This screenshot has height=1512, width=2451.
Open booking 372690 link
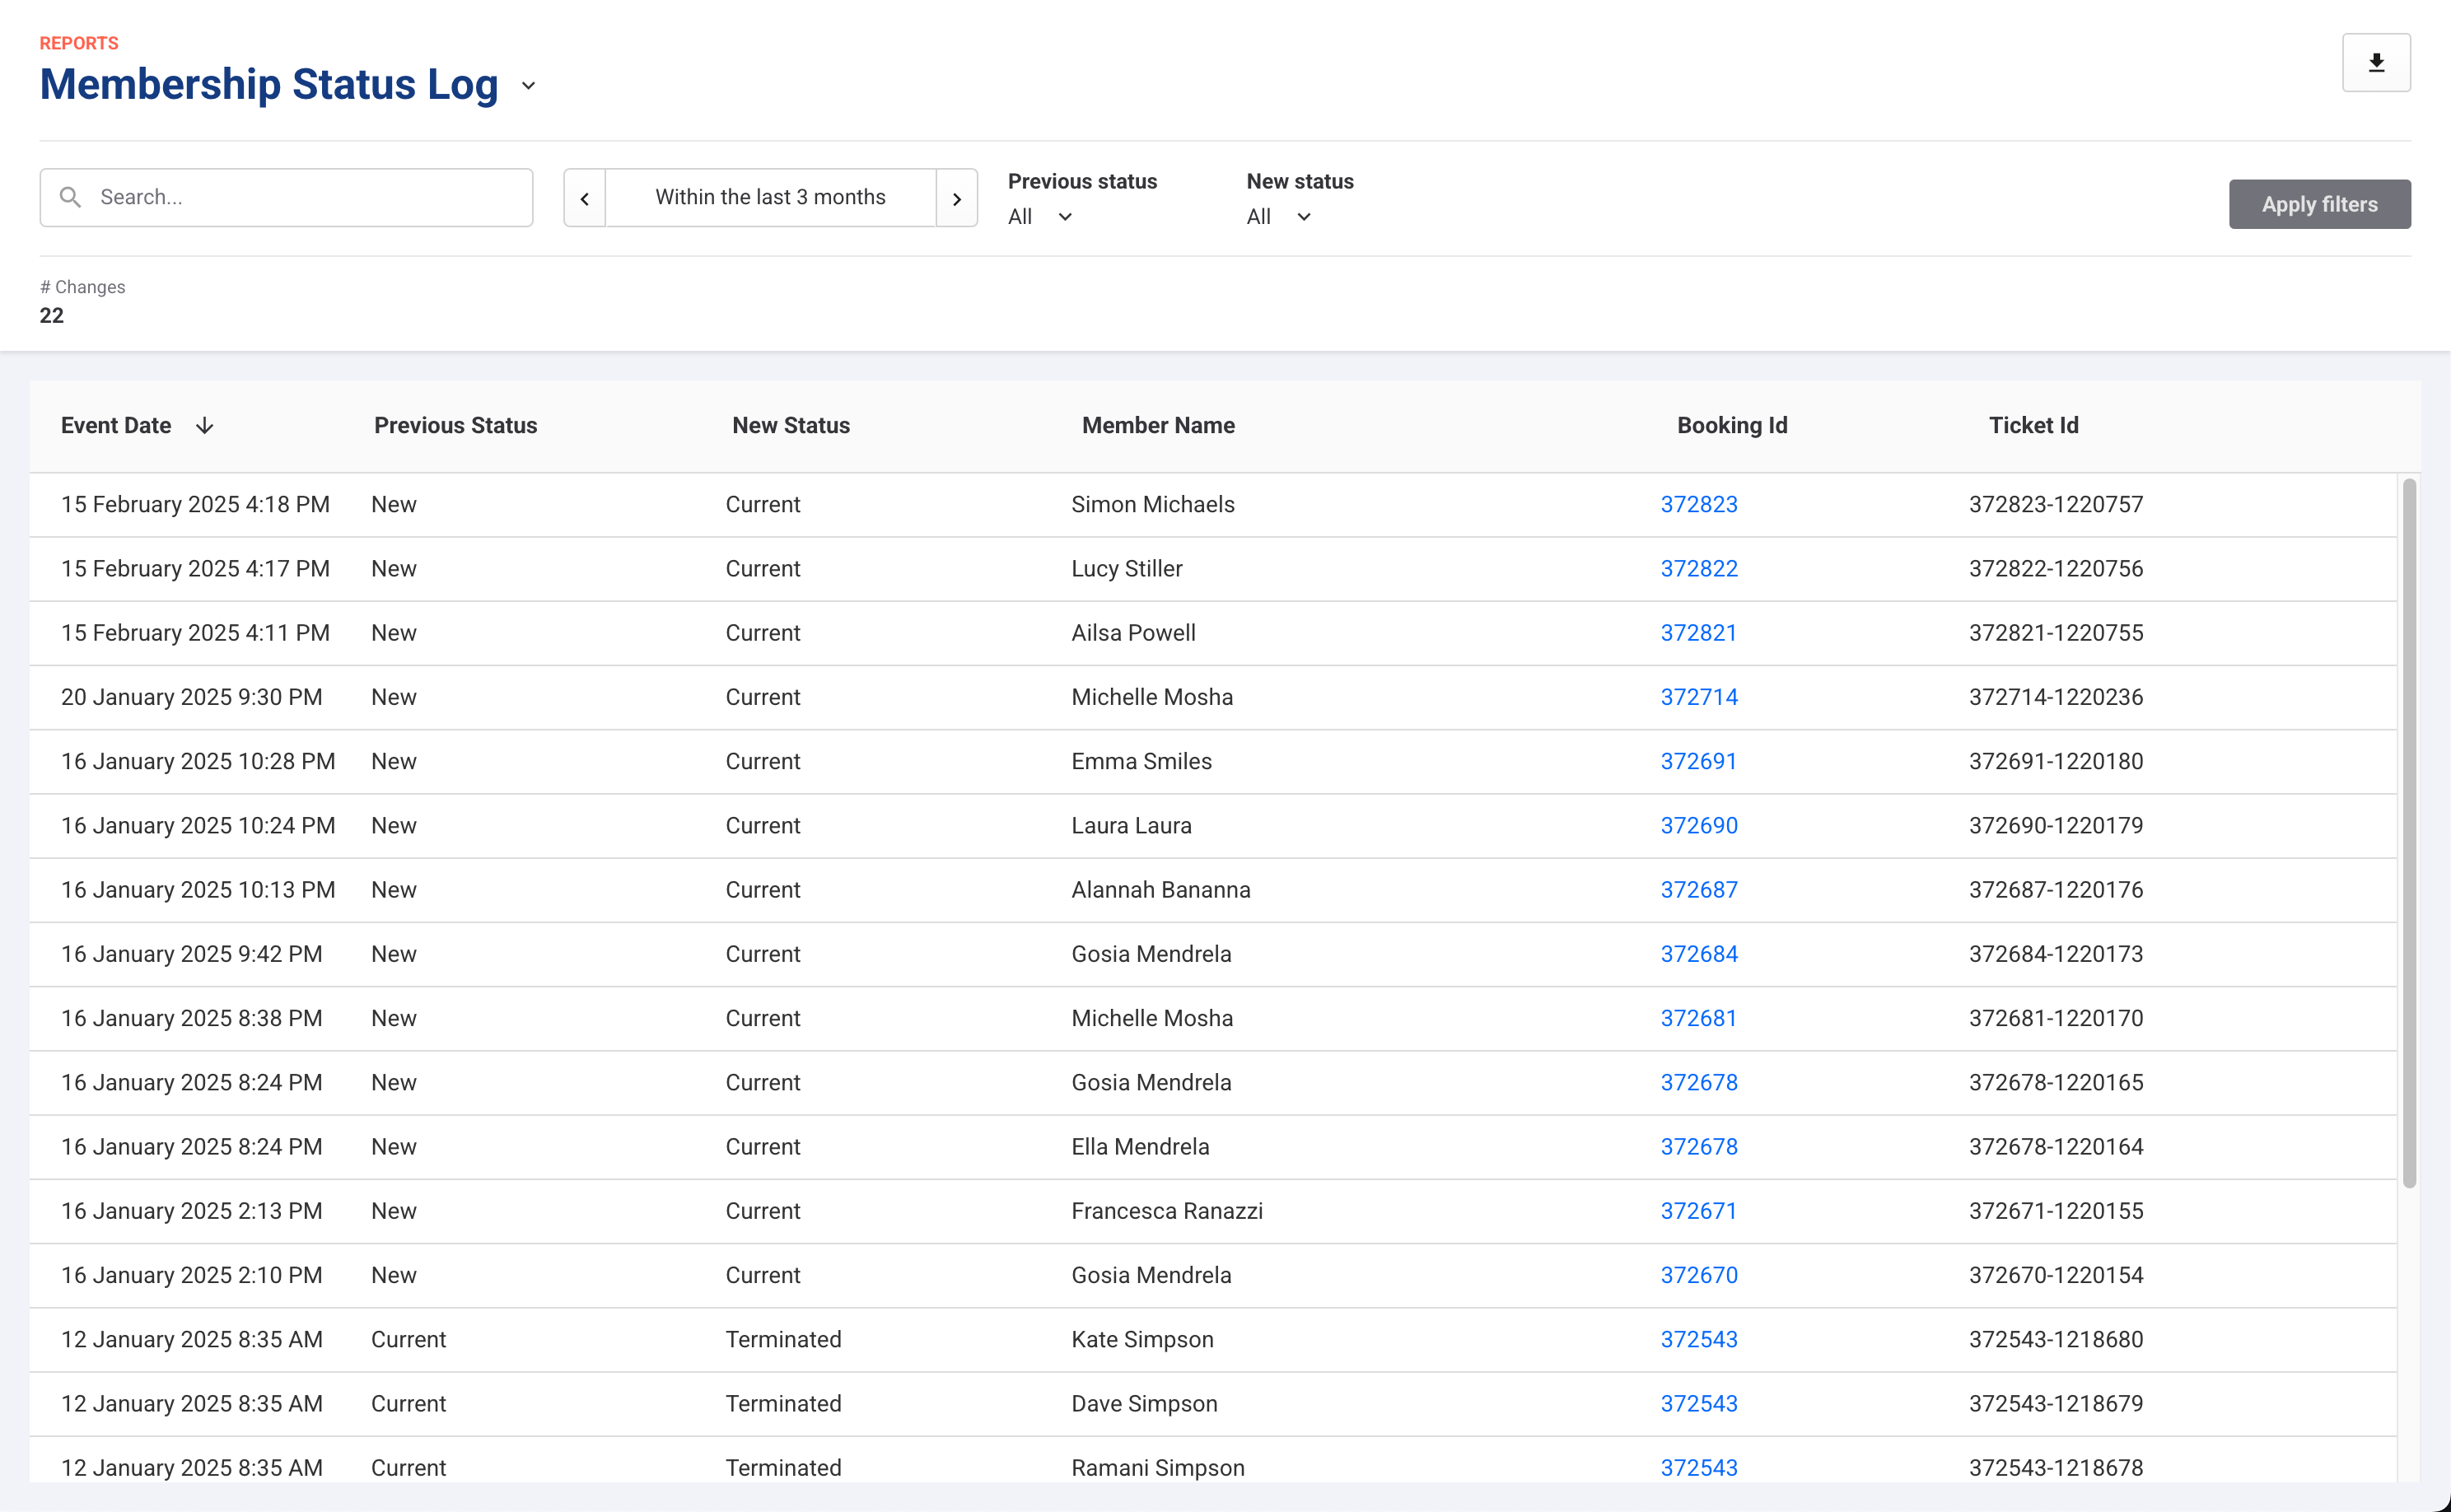1699,826
